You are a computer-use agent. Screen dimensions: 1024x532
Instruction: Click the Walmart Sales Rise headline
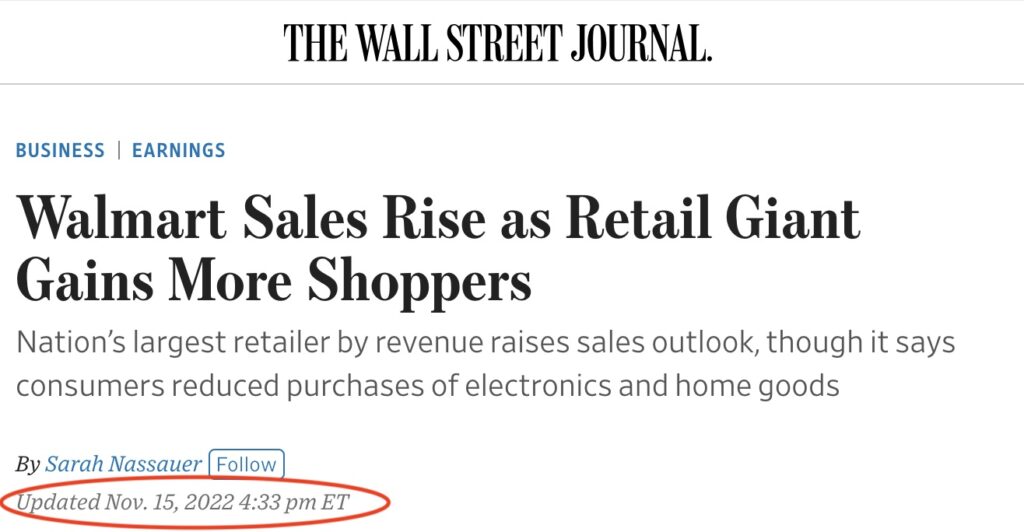[x=438, y=250]
